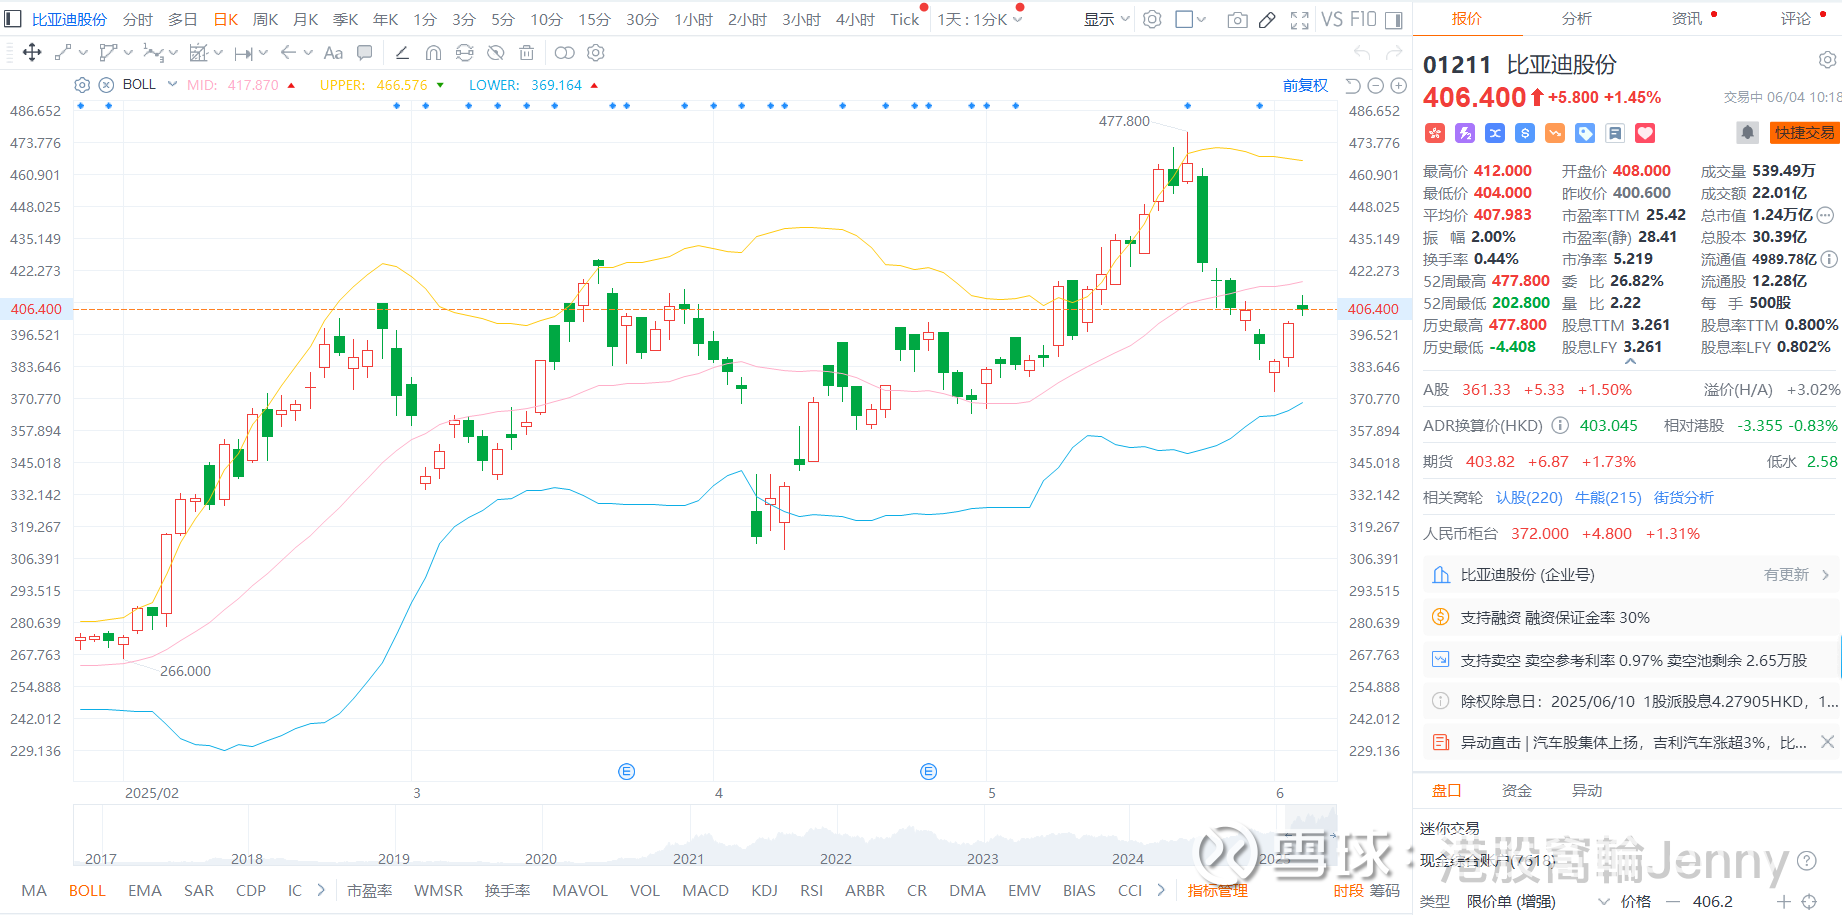Click the 406.2 price input field
The image size is (1842, 915).
coord(1713,901)
